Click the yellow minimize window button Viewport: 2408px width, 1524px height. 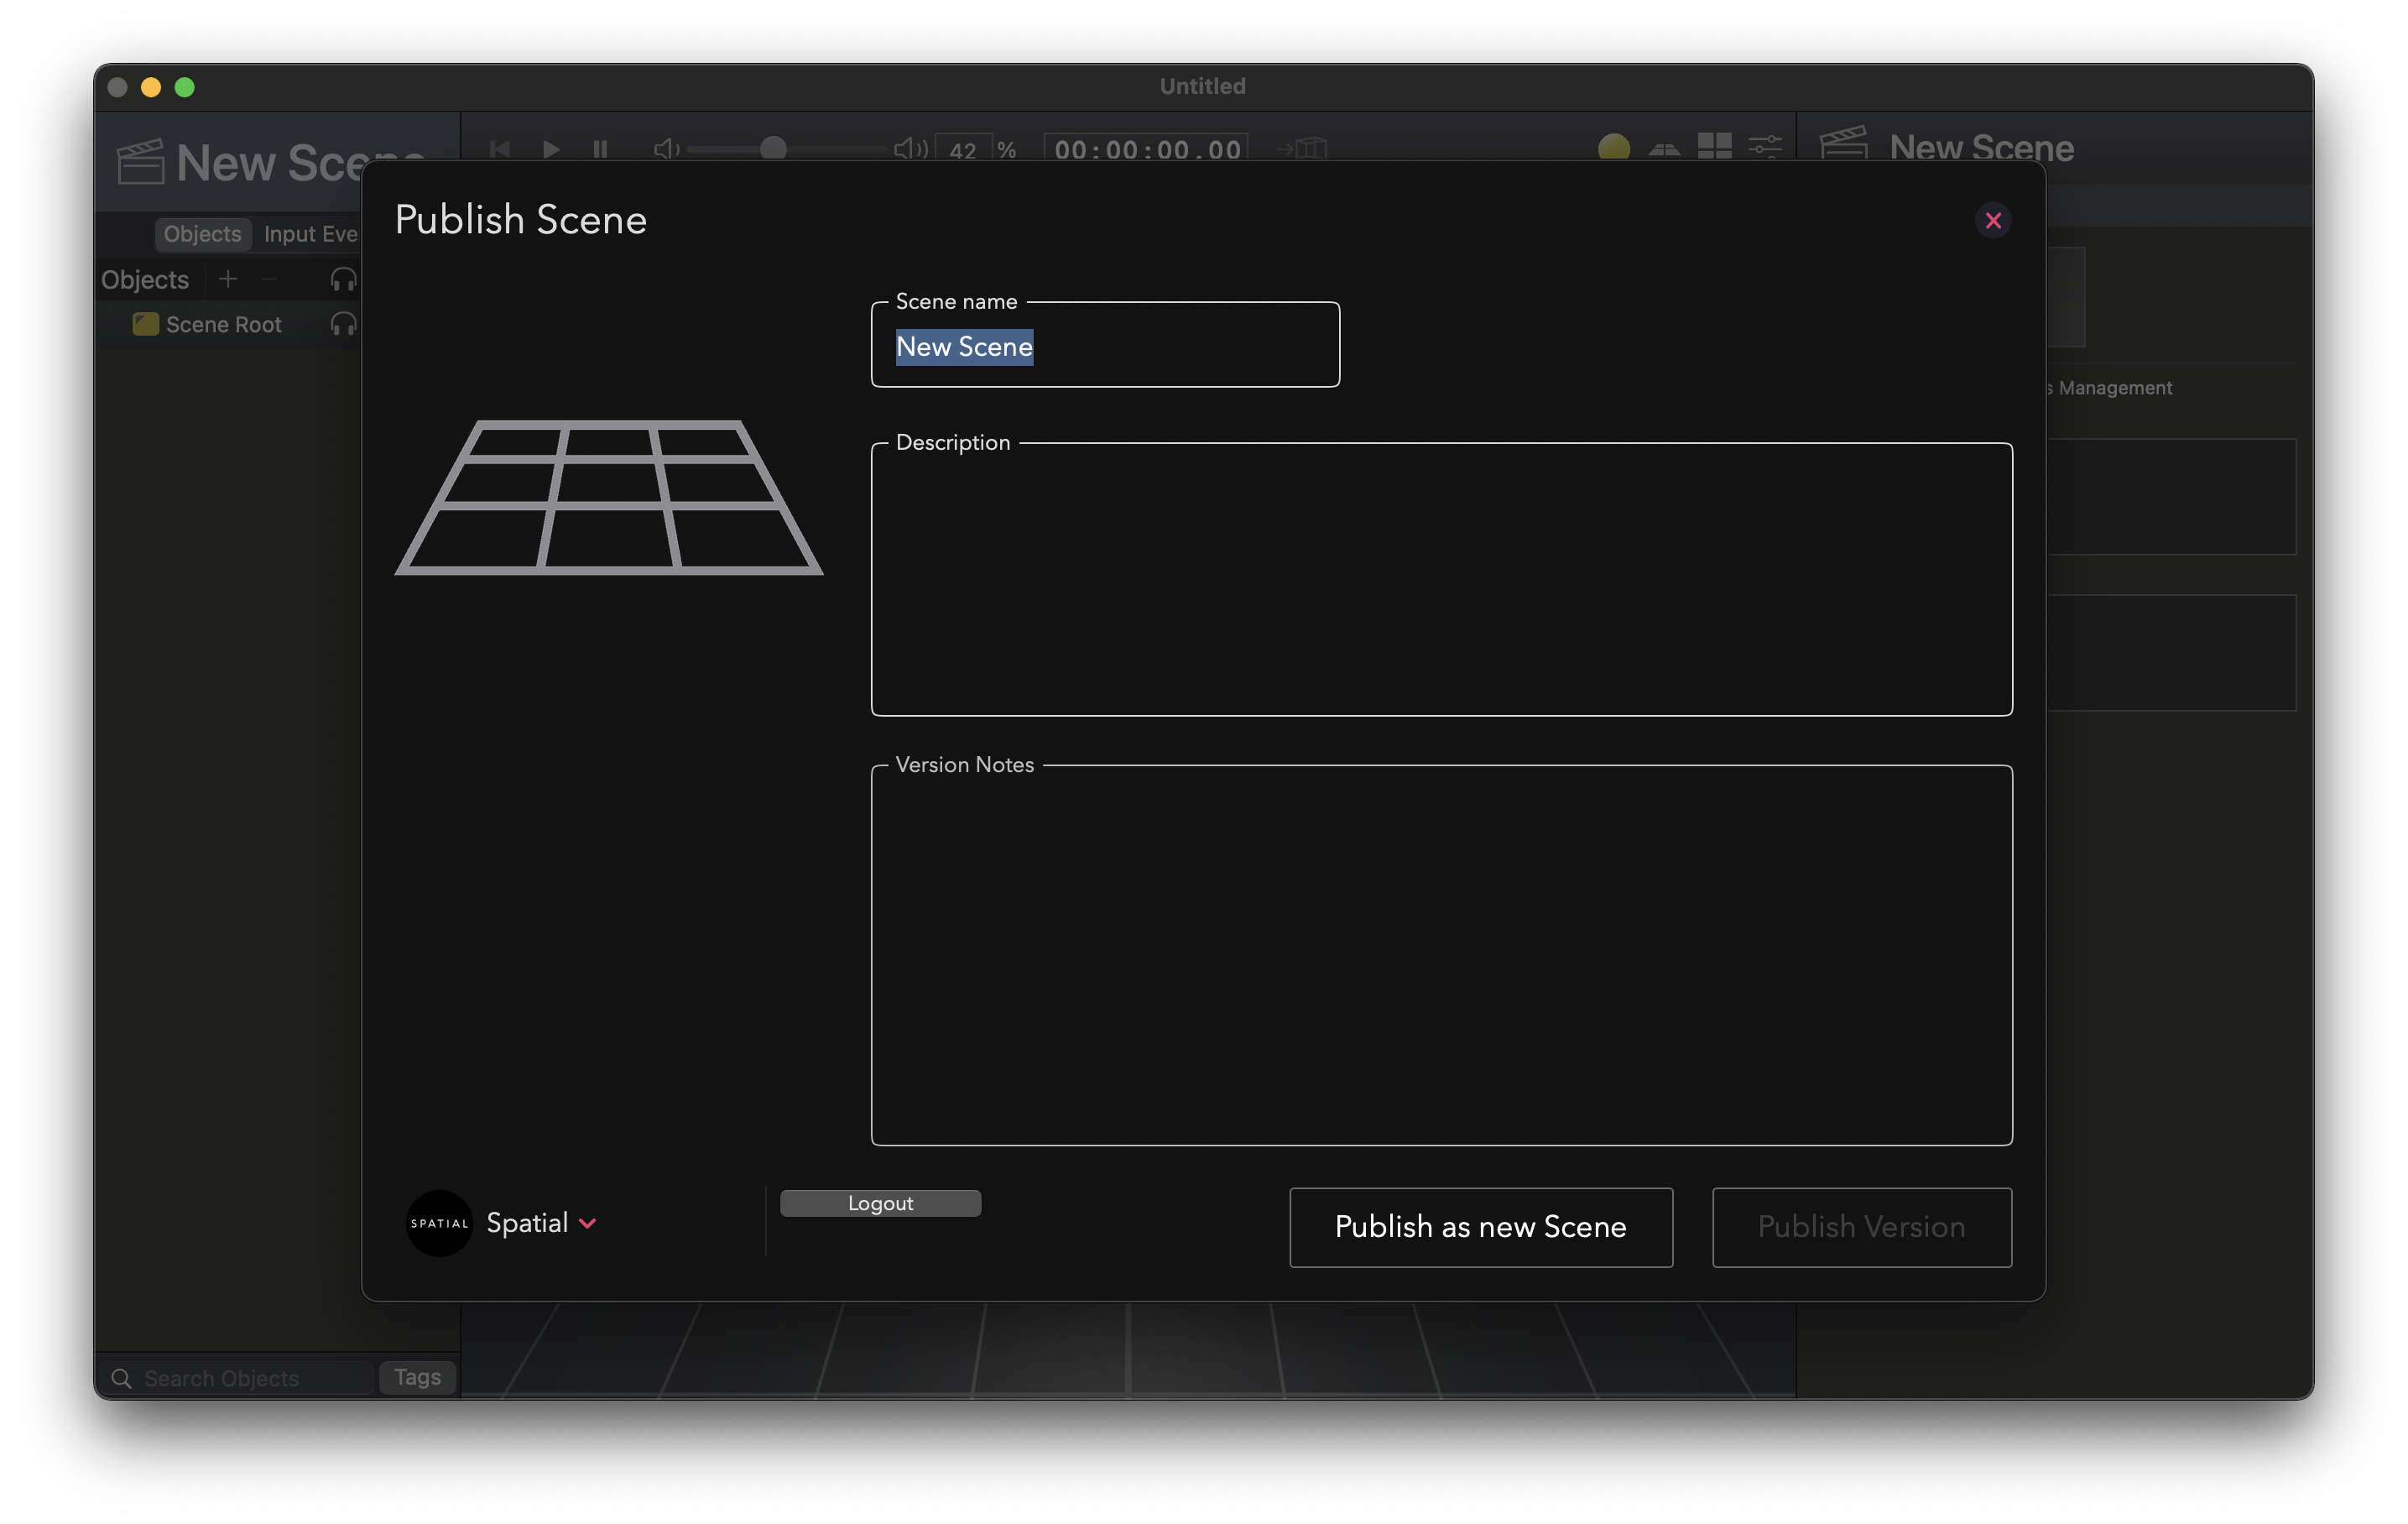[x=151, y=87]
